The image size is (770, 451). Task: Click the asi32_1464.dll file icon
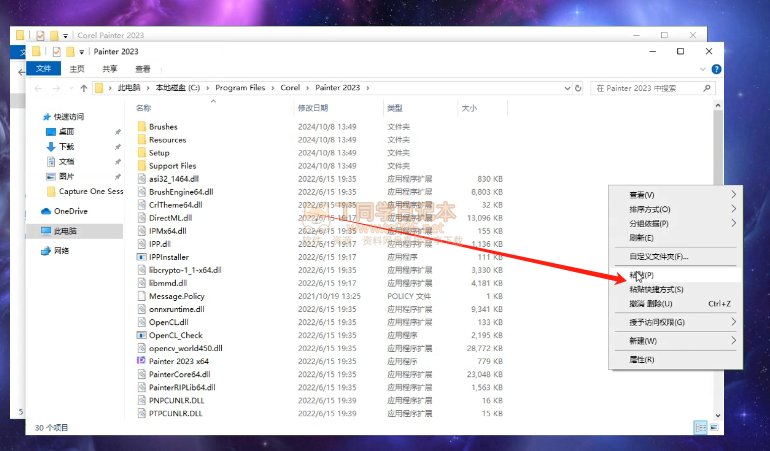(x=141, y=179)
